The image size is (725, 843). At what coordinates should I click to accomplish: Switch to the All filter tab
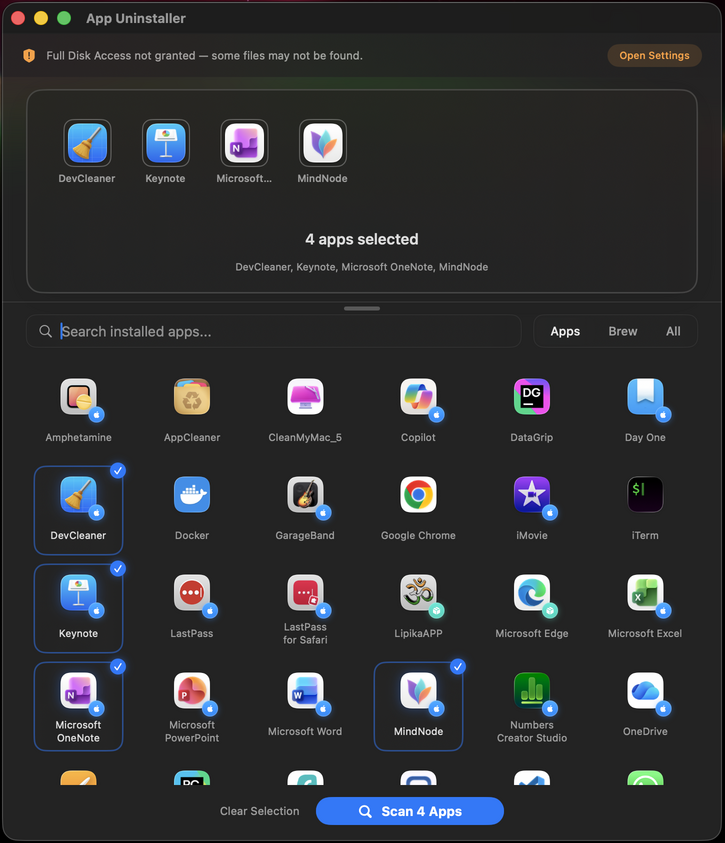pos(673,331)
